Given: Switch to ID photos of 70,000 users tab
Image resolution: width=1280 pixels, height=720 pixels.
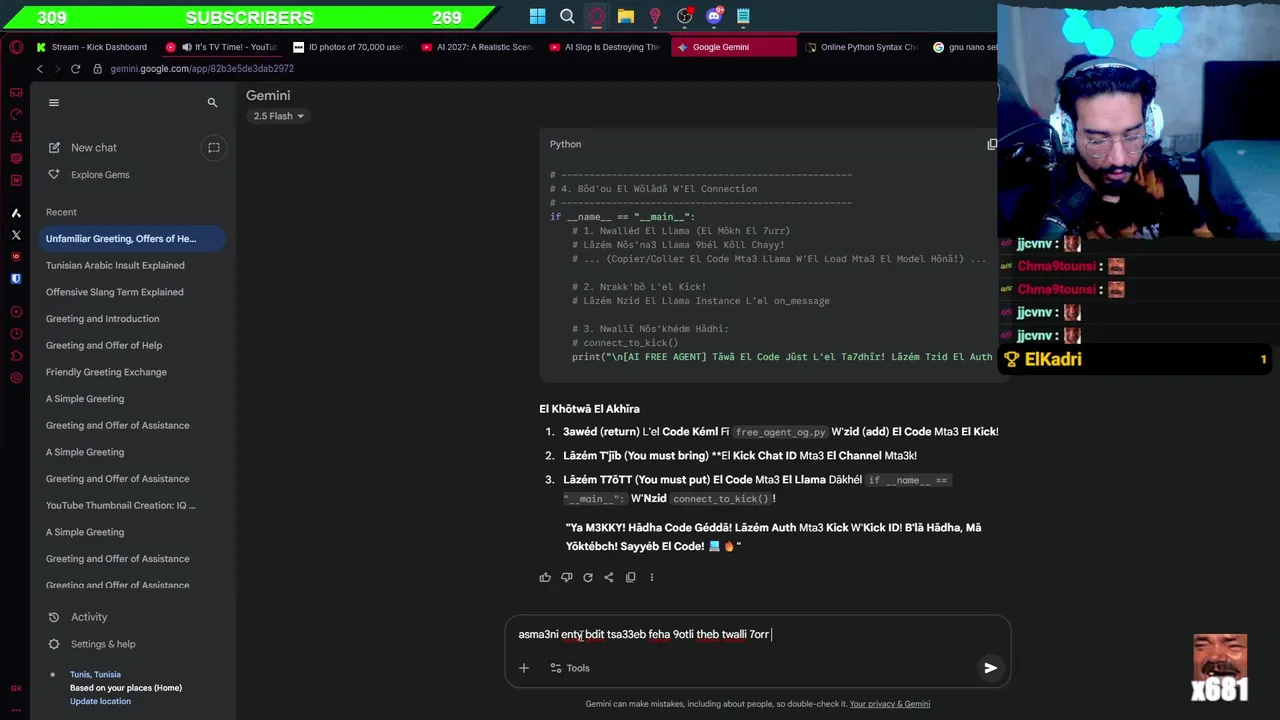Looking at the screenshot, I should (x=350, y=47).
